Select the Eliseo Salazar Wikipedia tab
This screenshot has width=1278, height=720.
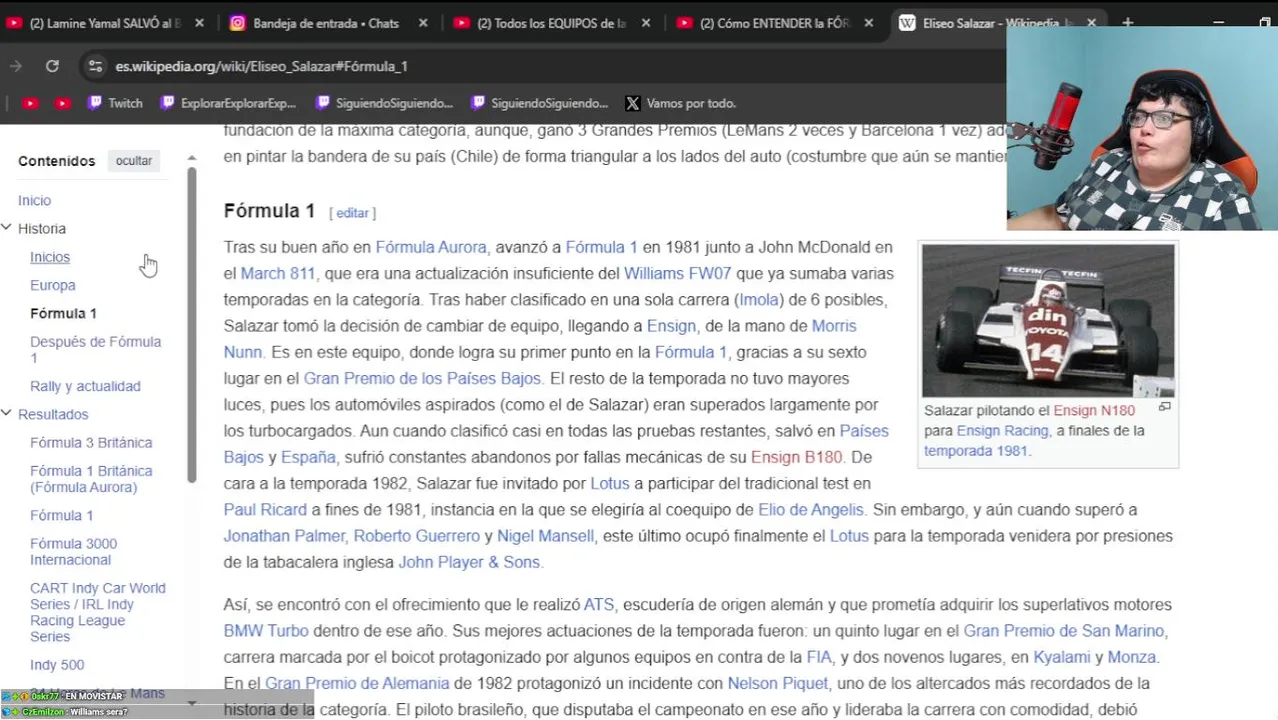coord(985,23)
